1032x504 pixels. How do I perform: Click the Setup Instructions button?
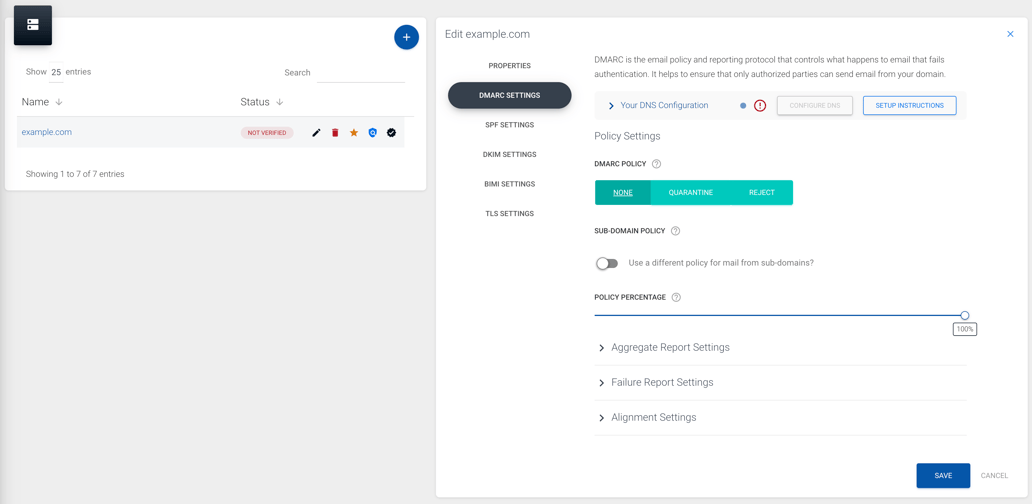pyautogui.click(x=909, y=106)
